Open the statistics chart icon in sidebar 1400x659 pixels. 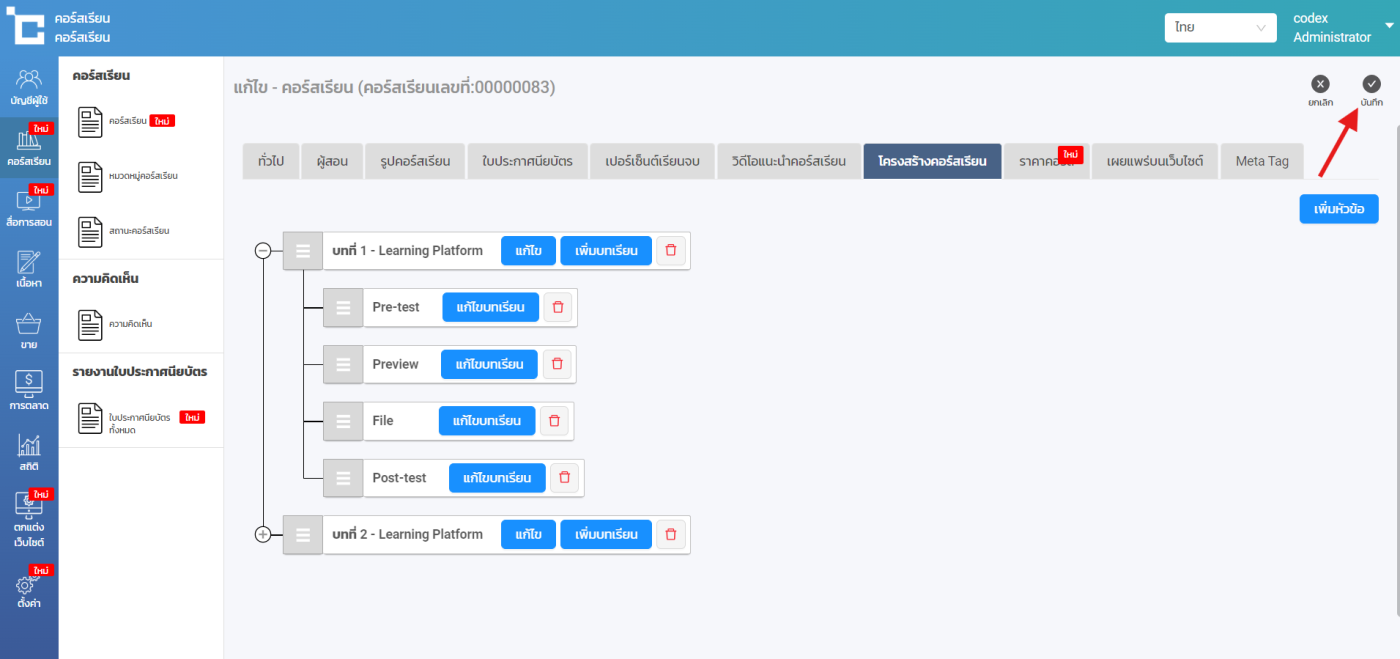29,447
